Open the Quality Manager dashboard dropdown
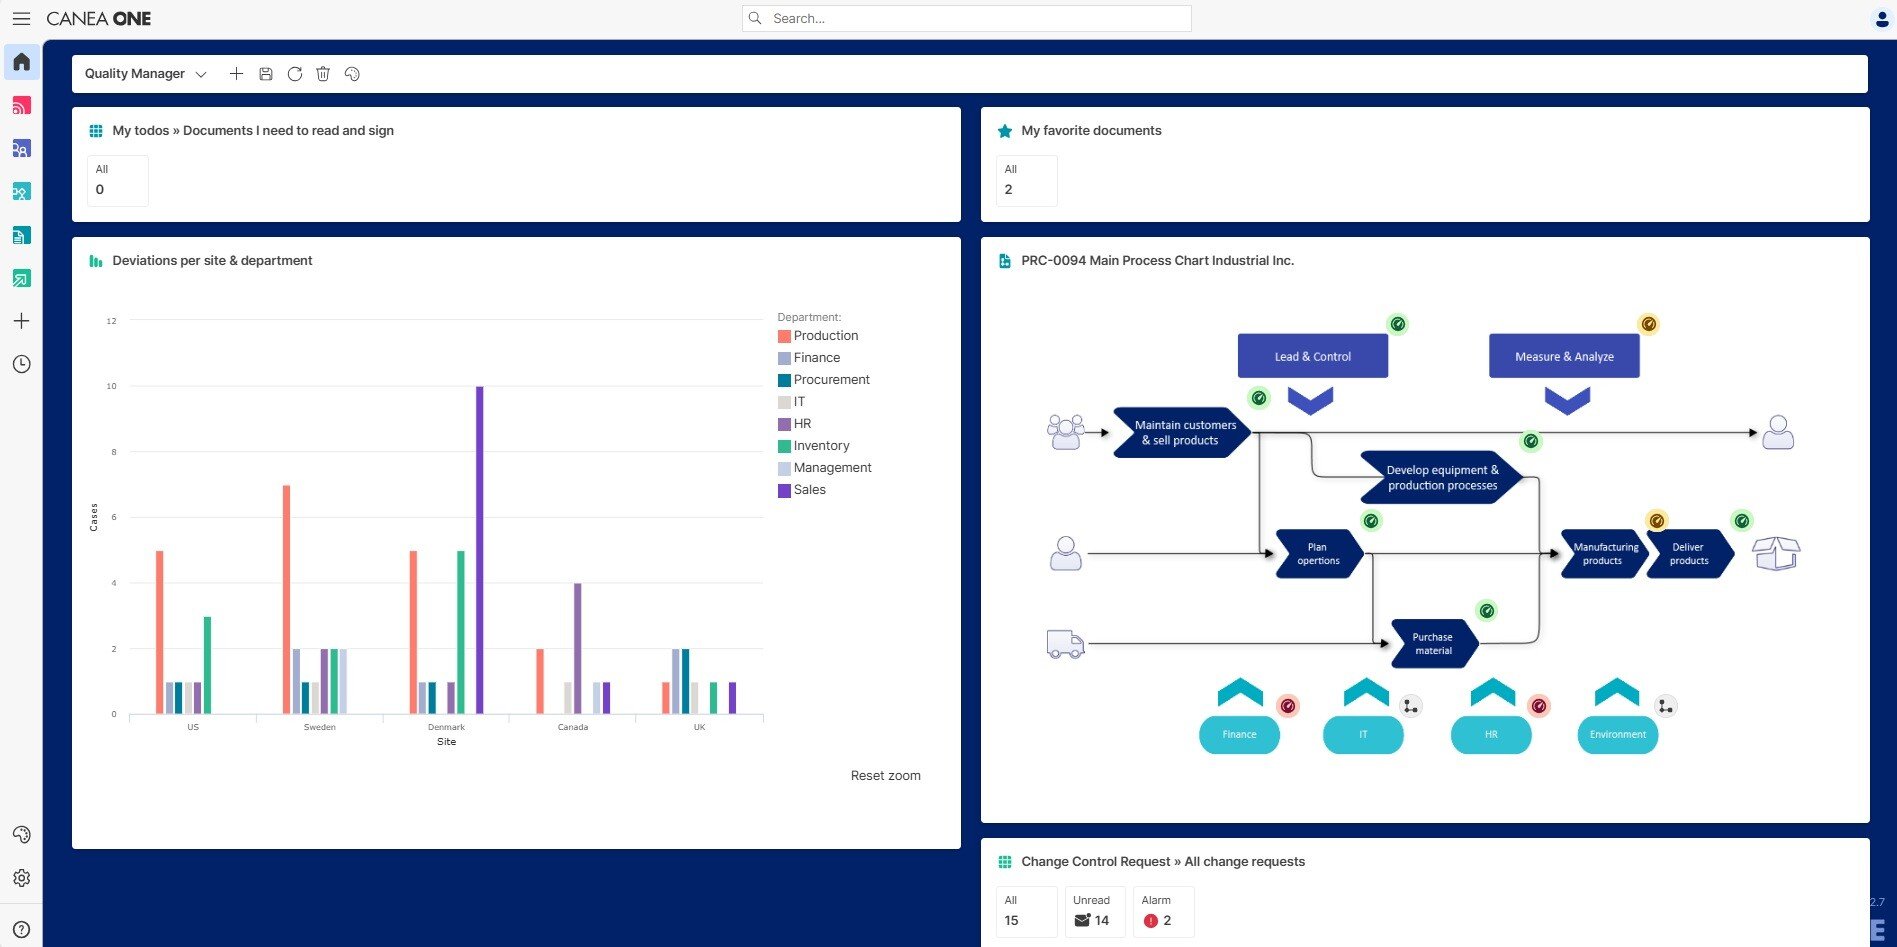This screenshot has width=1897, height=947. coord(201,73)
